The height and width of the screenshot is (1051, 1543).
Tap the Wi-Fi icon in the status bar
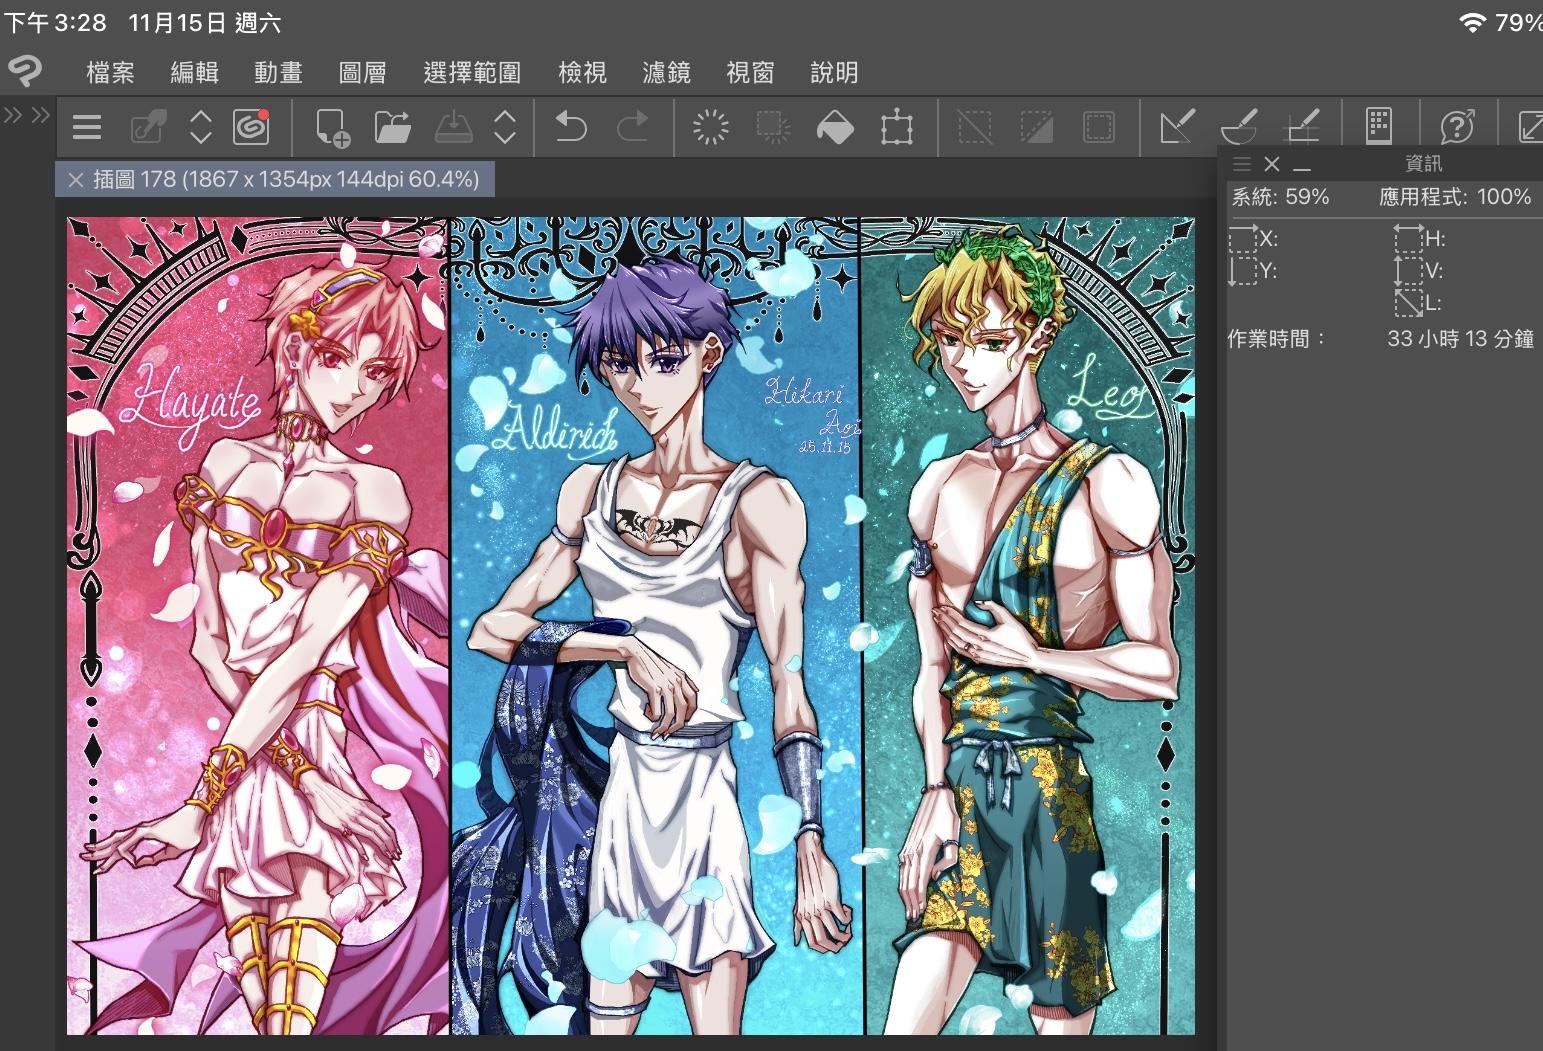(1471, 23)
